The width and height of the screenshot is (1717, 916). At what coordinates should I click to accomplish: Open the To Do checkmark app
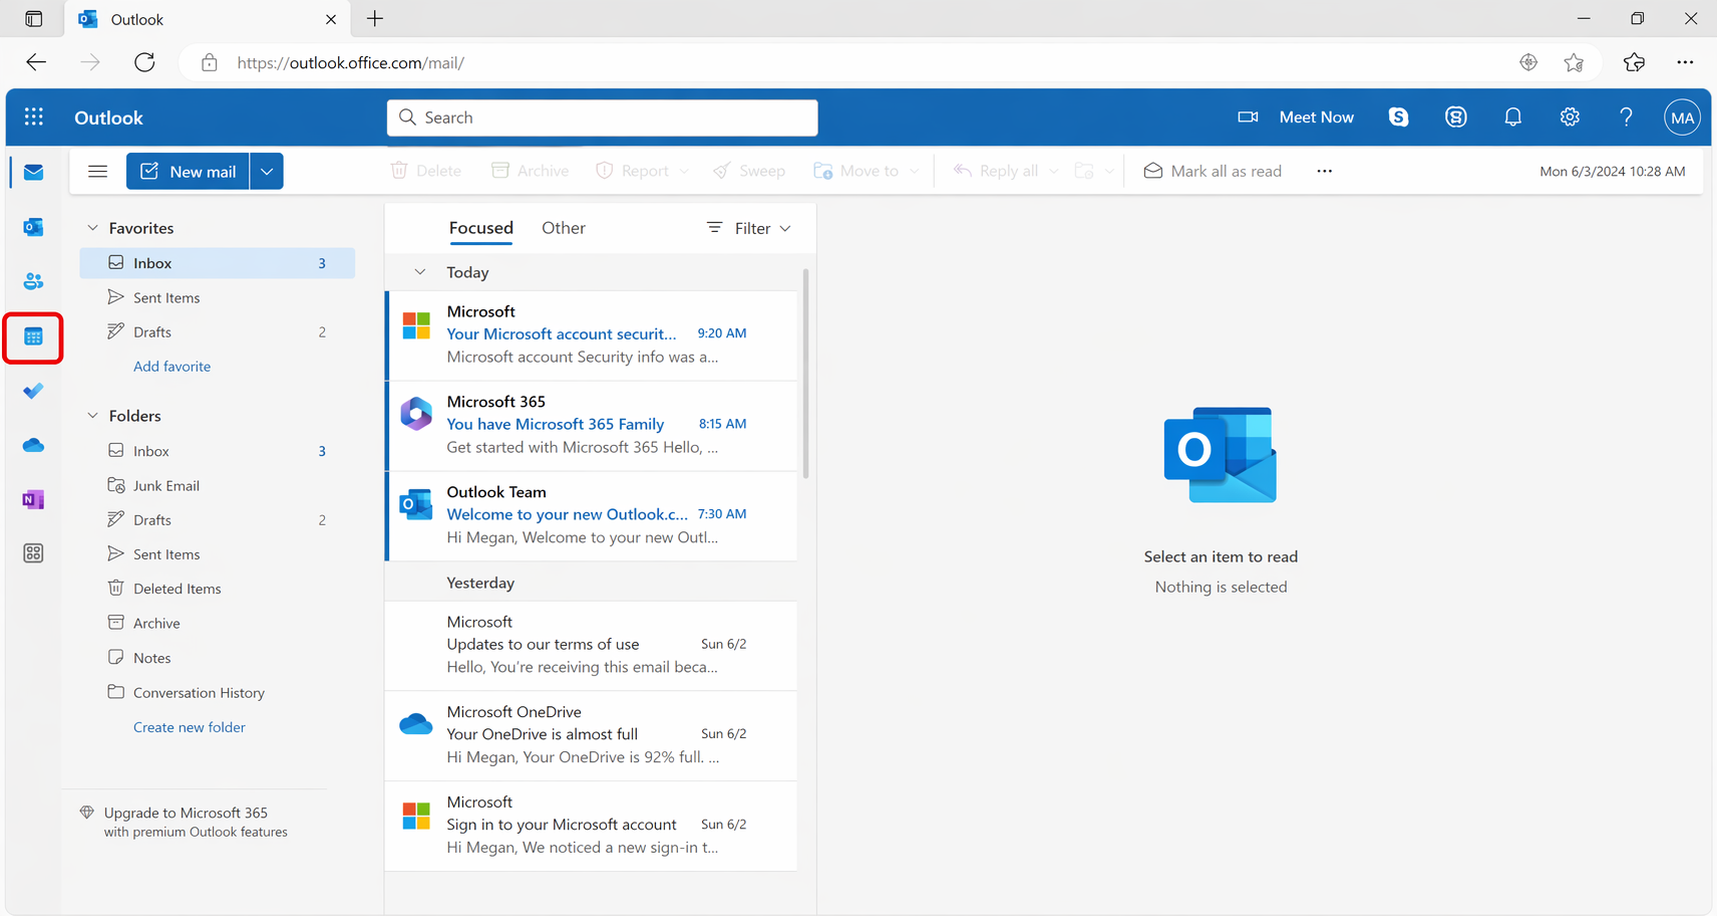tap(33, 391)
